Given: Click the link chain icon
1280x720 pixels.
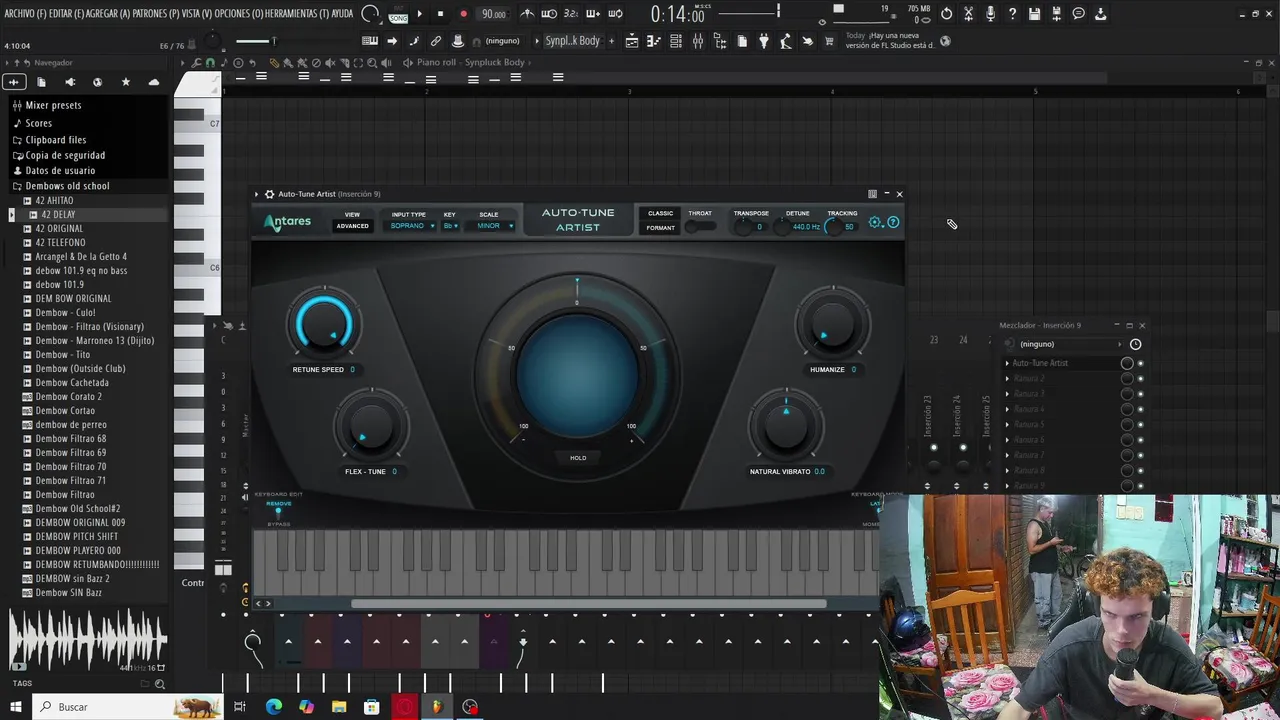Looking at the screenshot, I should pyautogui.click(x=436, y=41).
